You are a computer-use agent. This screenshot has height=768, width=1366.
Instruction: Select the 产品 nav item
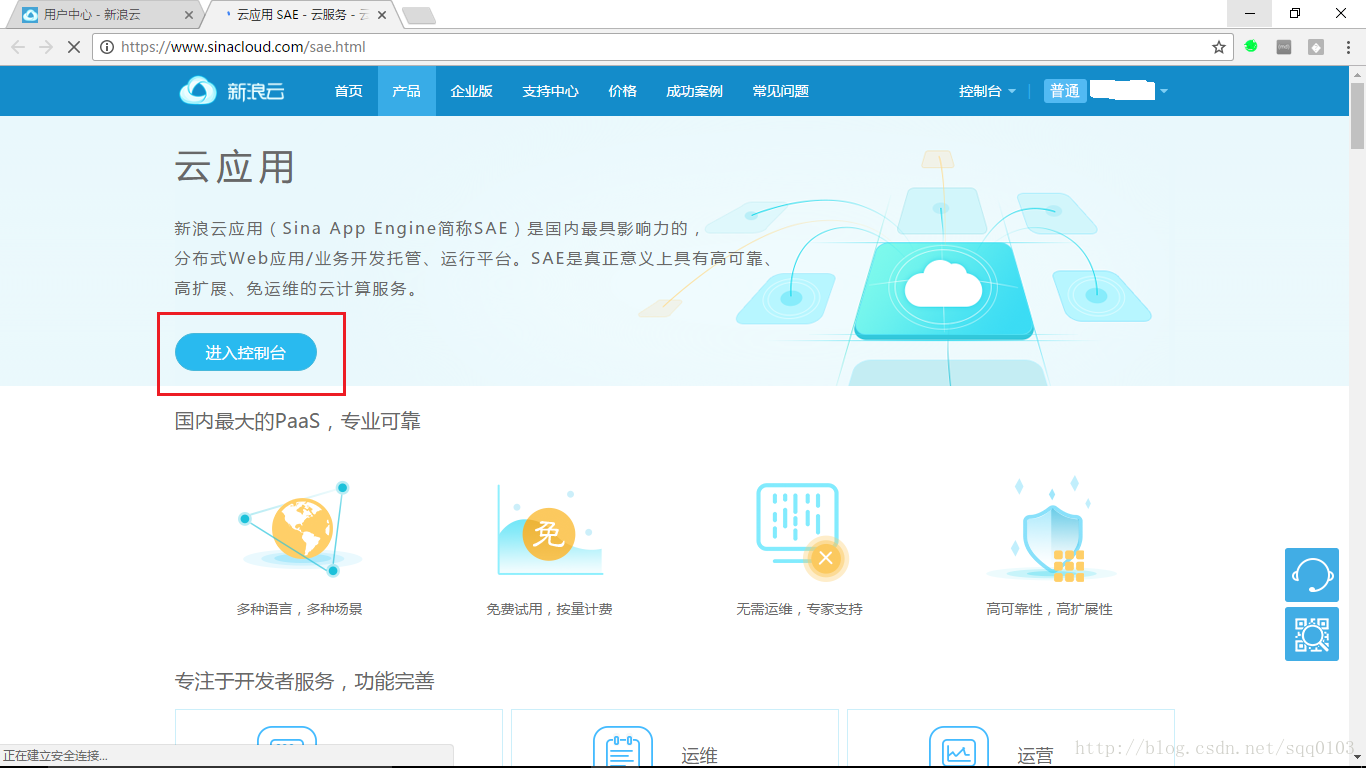406,91
